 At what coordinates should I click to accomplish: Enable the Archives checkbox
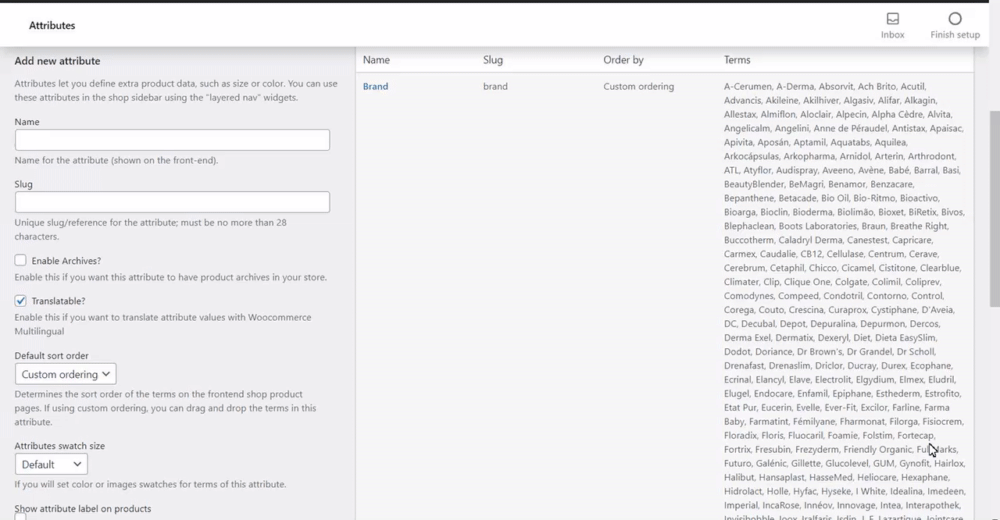20,260
